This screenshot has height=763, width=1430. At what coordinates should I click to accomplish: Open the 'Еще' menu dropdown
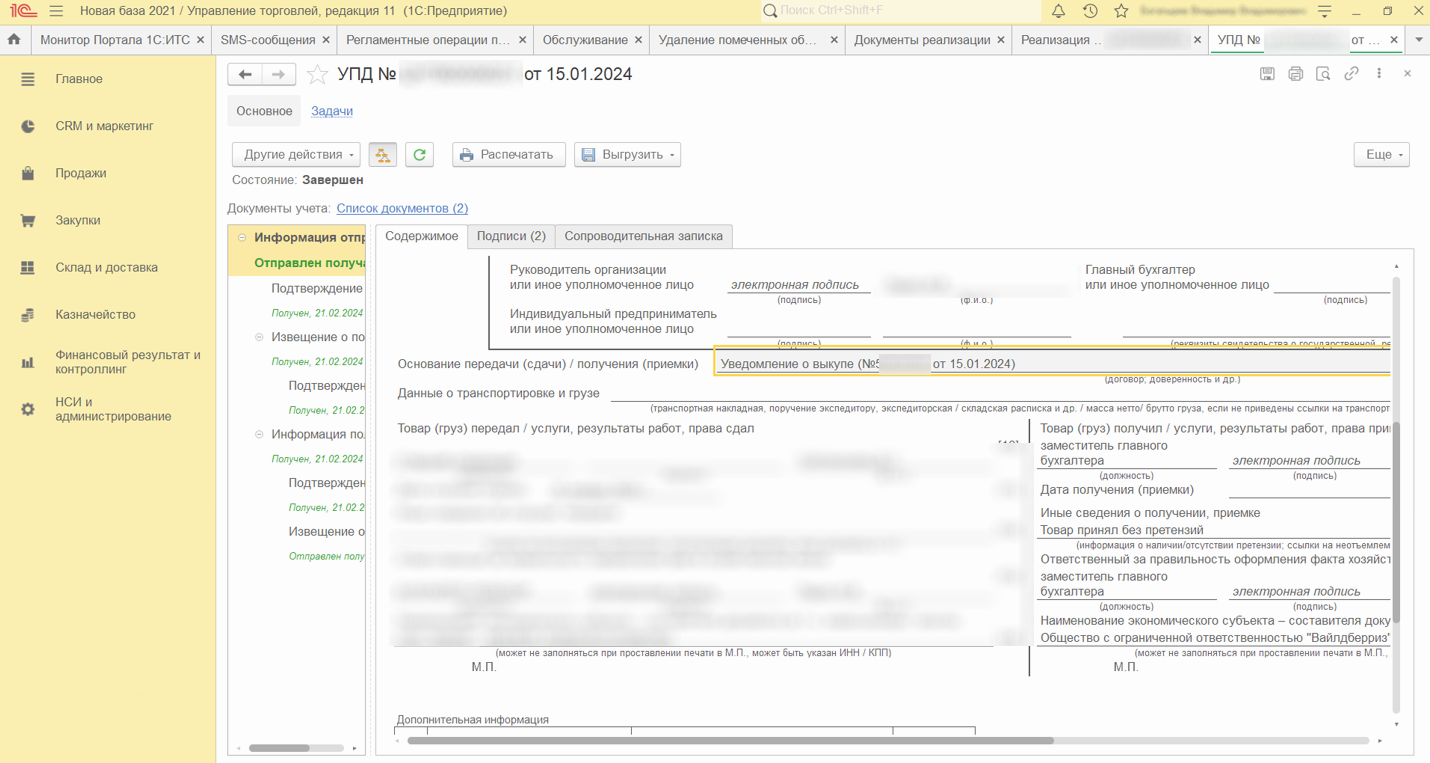1381,155
